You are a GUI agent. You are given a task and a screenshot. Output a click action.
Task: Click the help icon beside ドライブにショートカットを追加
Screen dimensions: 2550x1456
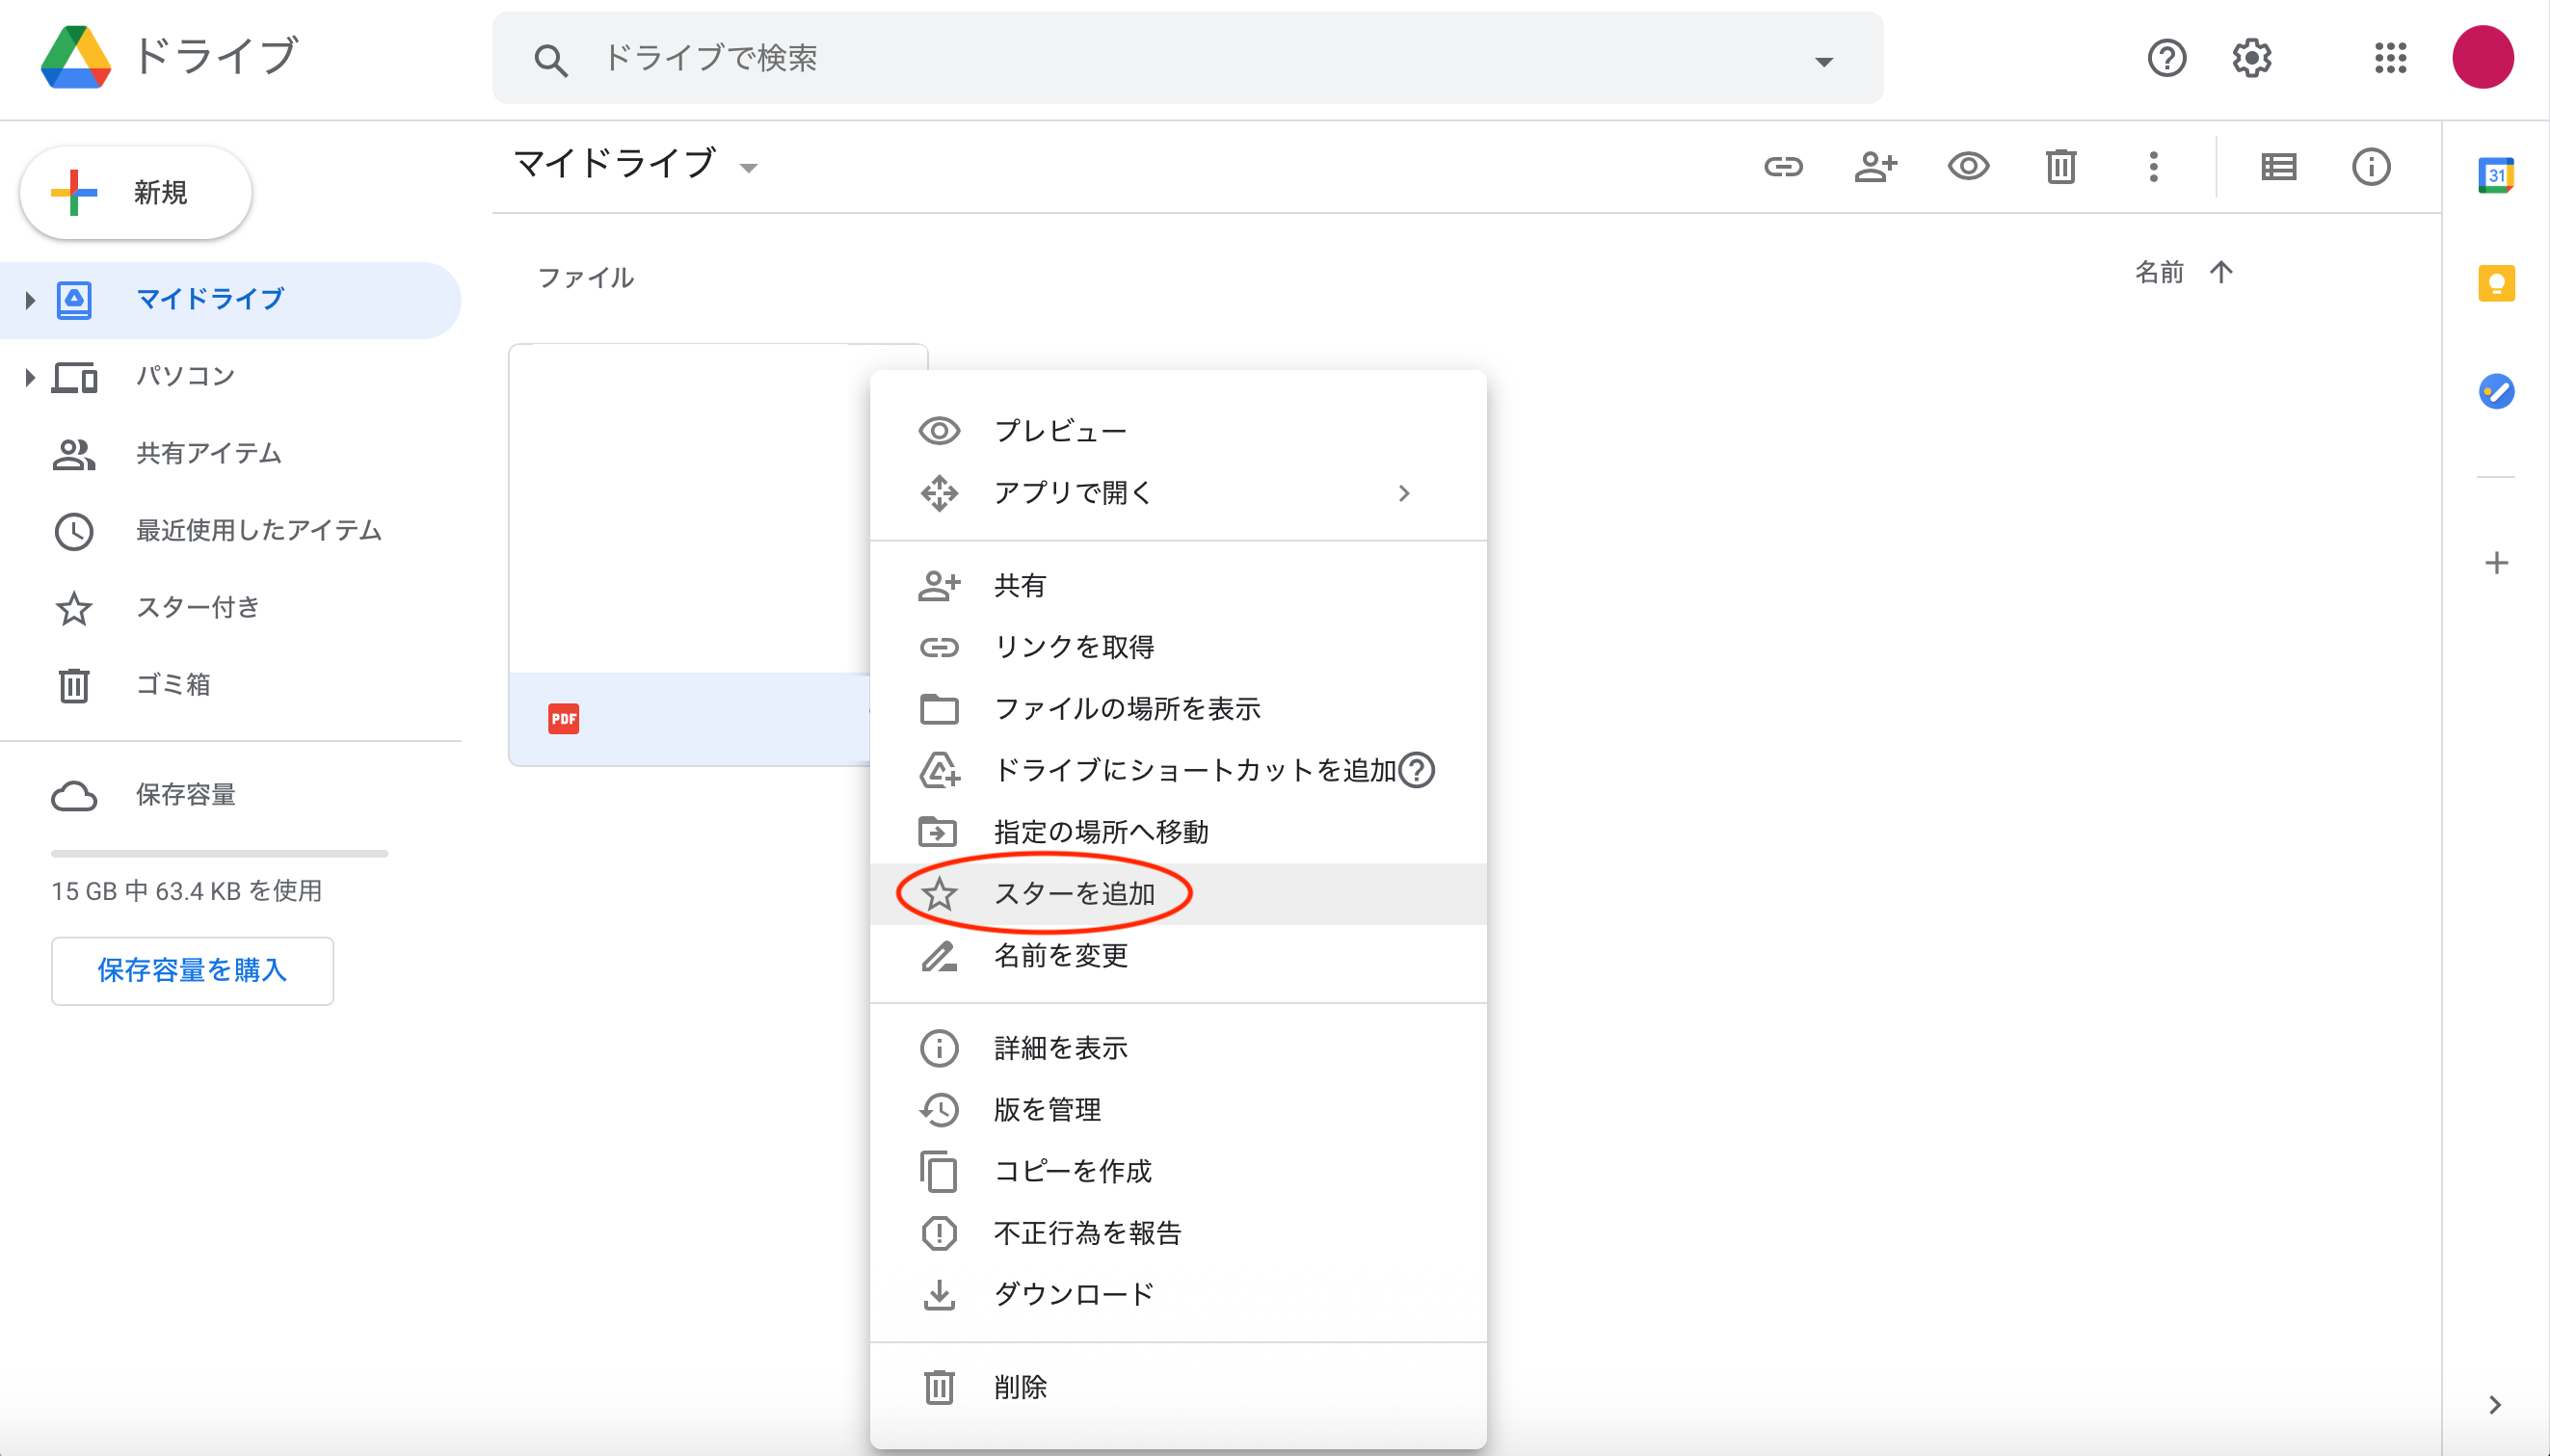1416,770
